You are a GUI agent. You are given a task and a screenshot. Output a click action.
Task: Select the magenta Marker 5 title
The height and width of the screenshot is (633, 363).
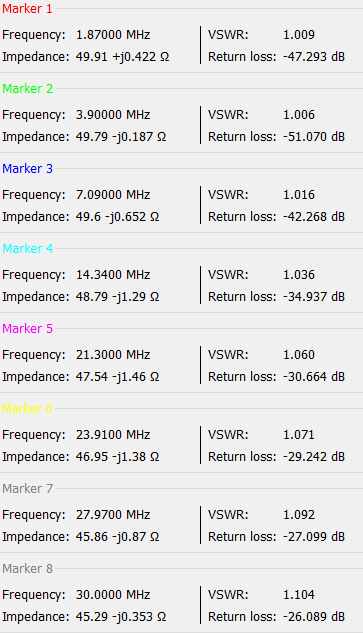click(x=27, y=329)
